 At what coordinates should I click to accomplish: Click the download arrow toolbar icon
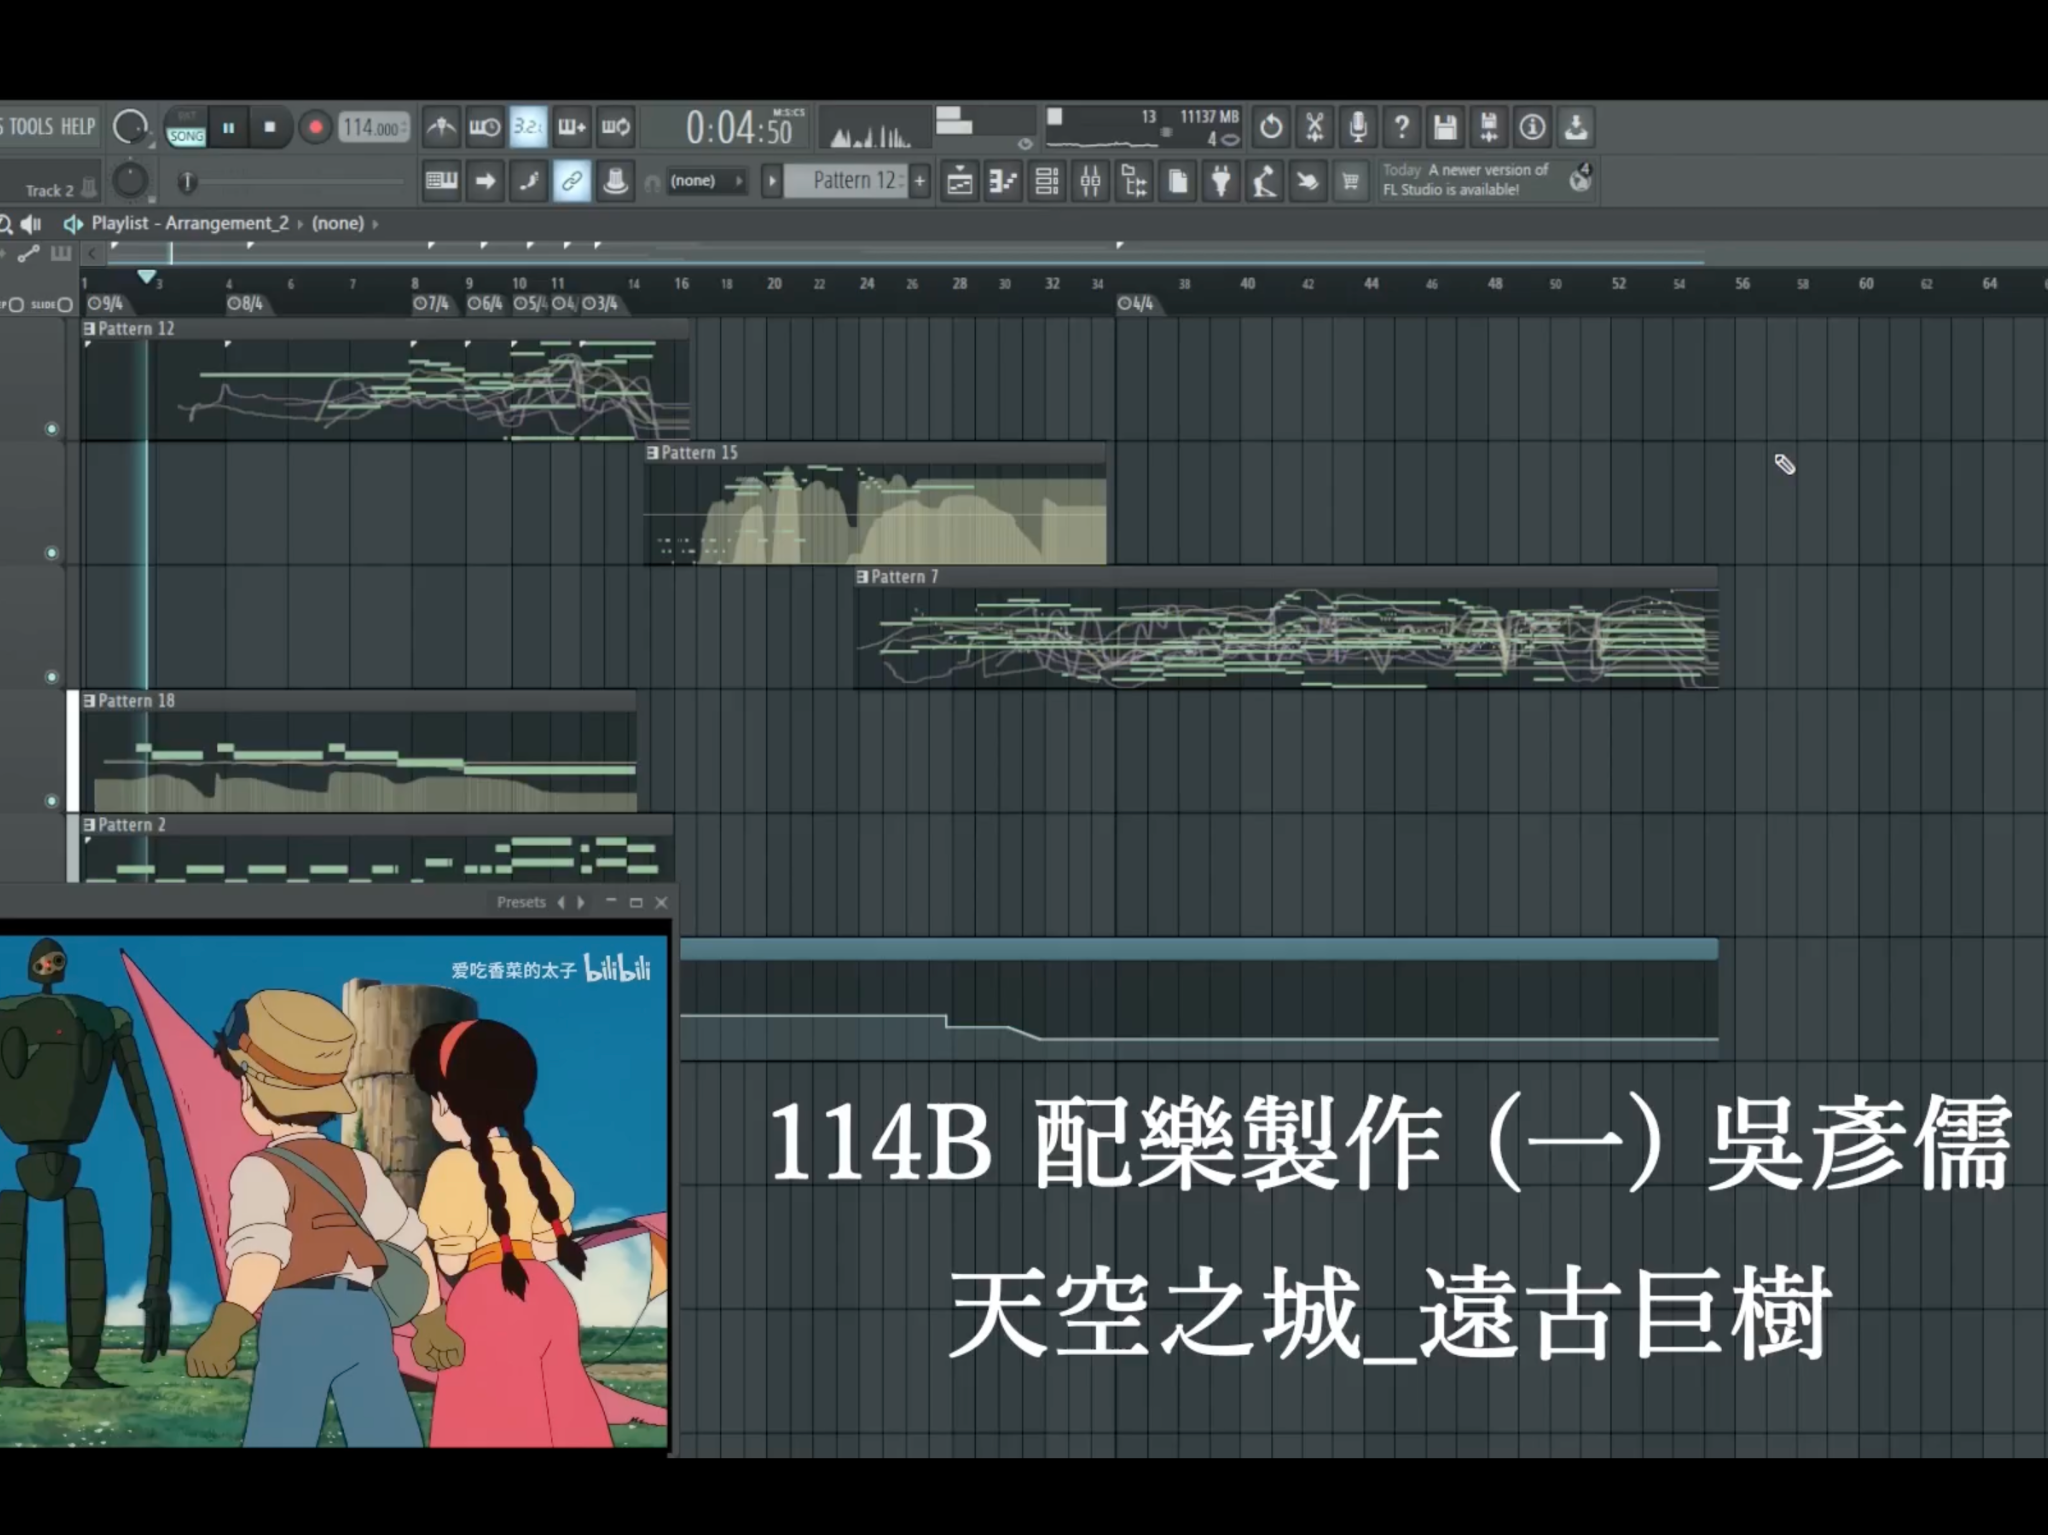pyautogui.click(x=1576, y=127)
